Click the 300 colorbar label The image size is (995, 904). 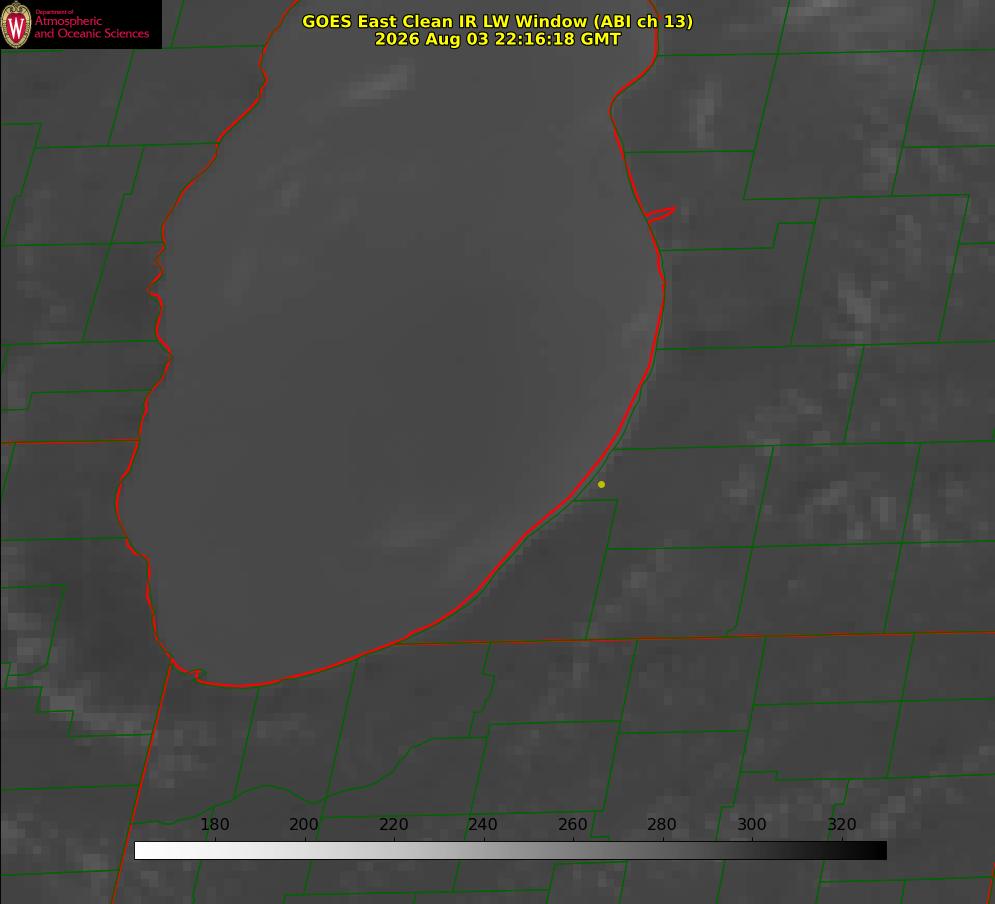(752, 824)
